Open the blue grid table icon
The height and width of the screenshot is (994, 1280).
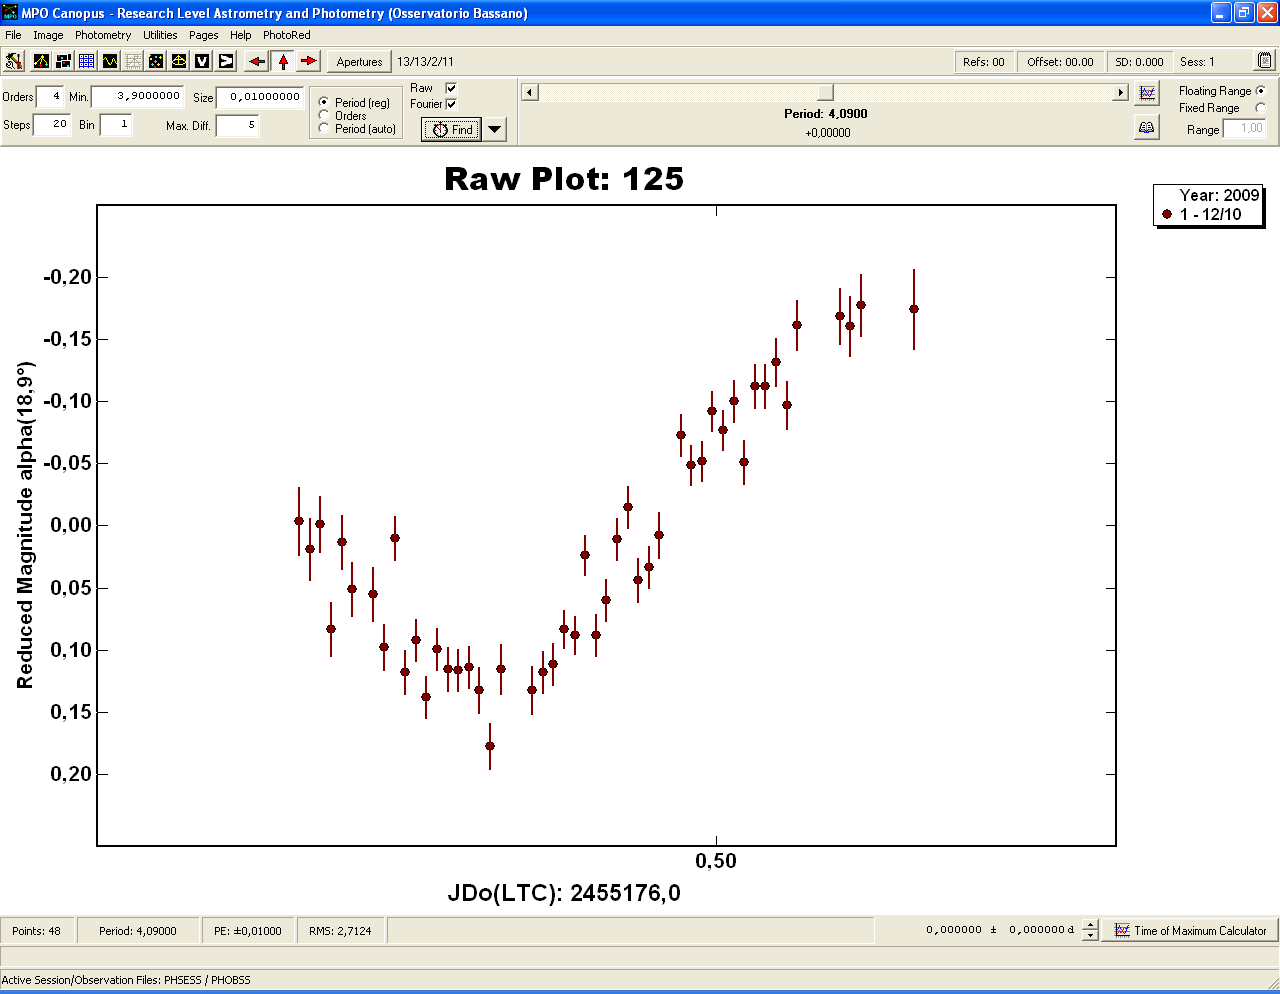(87, 61)
